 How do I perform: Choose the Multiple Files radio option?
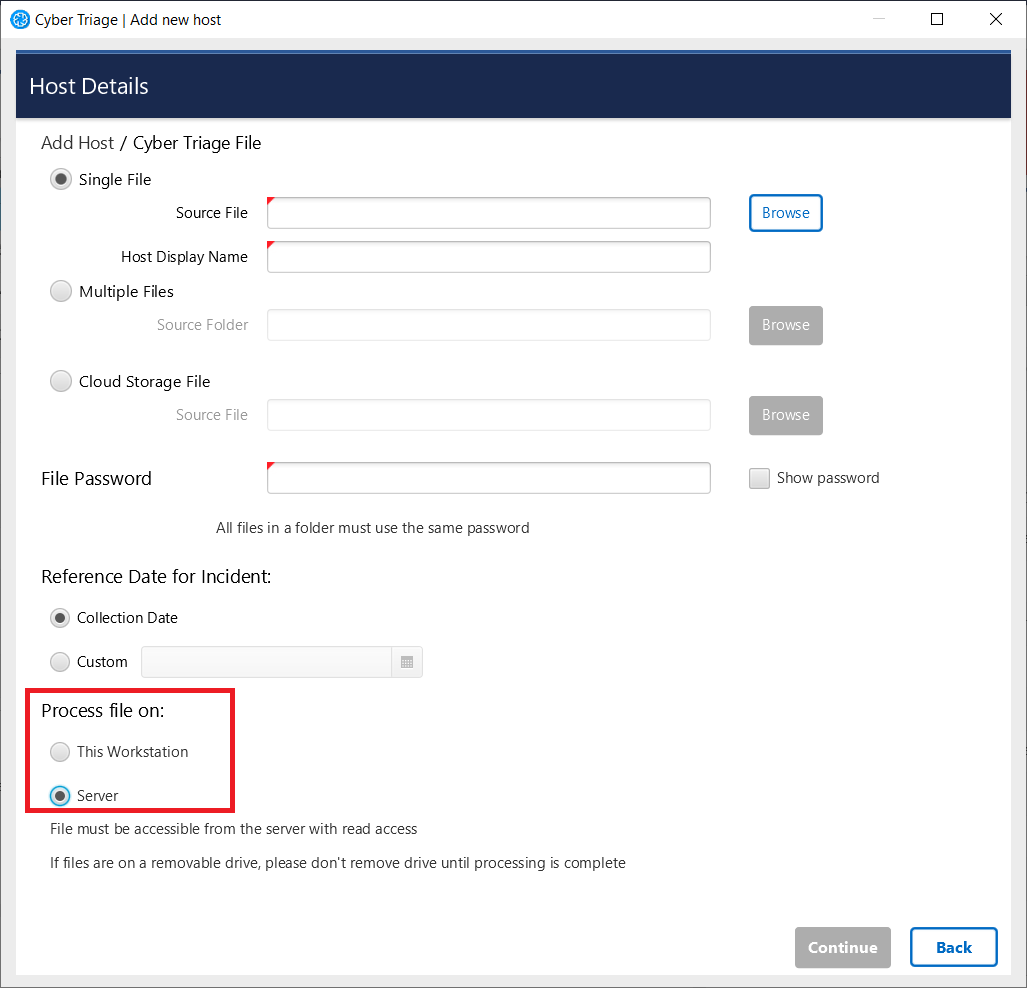pyautogui.click(x=61, y=292)
